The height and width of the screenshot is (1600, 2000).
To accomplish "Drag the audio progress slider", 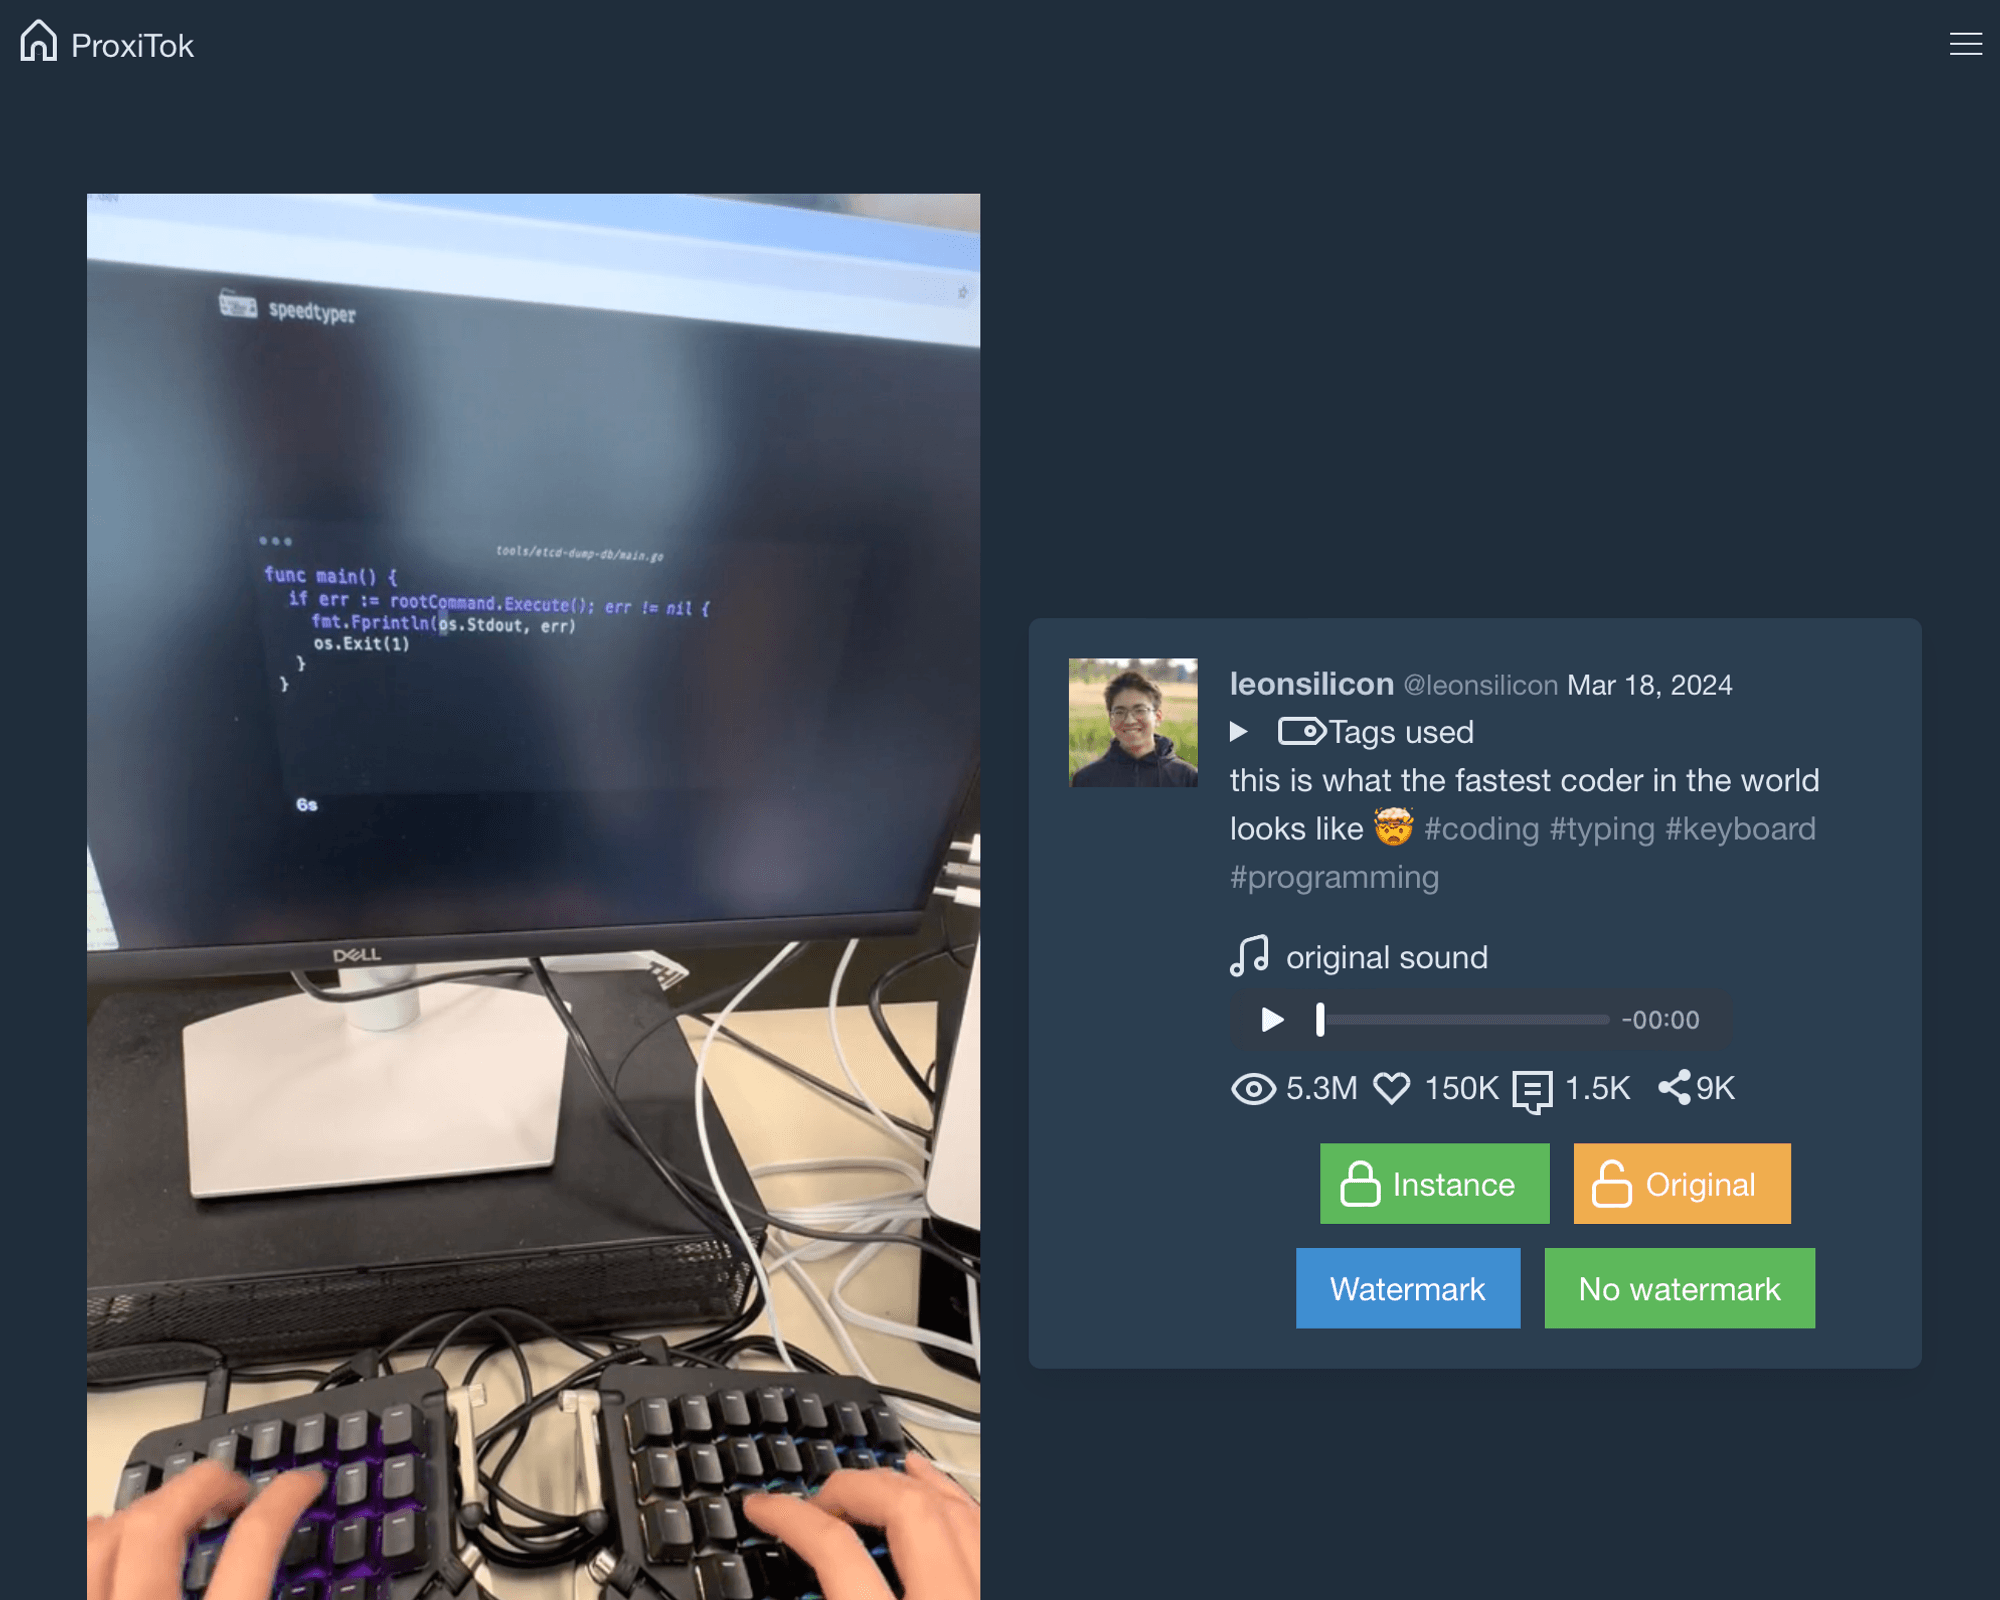I will pos(1319,1019).
